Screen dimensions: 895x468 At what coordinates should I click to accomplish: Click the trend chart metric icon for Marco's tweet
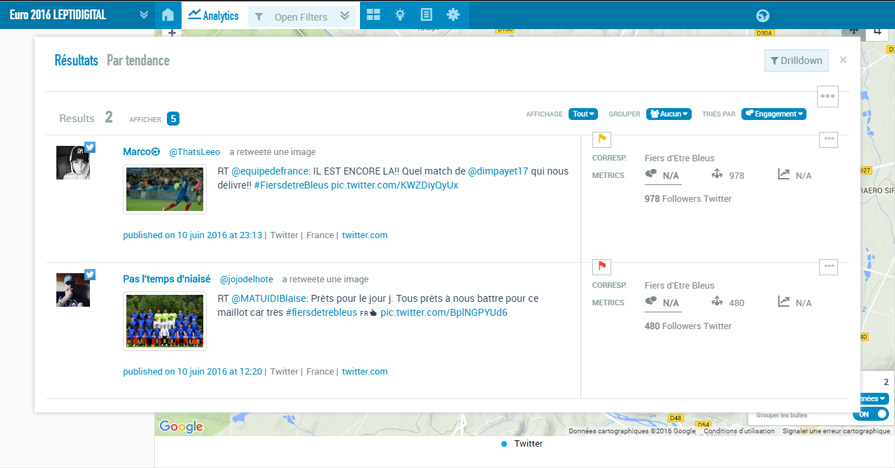(x=783, y=174)
